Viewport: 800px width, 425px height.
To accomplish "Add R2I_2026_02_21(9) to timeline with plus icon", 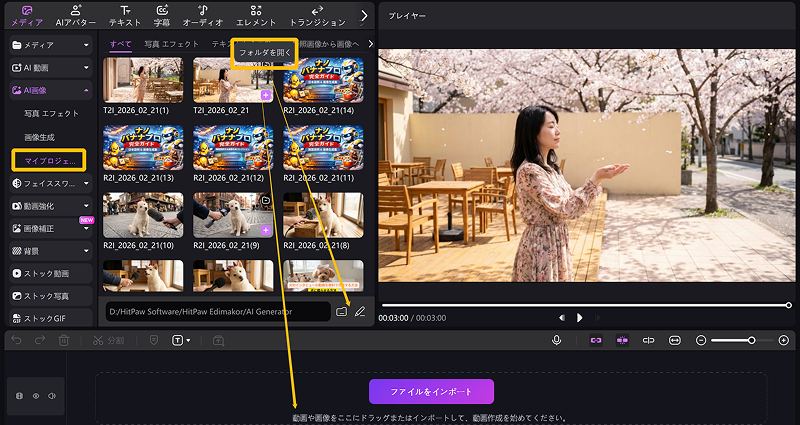I will coord(265,231).
